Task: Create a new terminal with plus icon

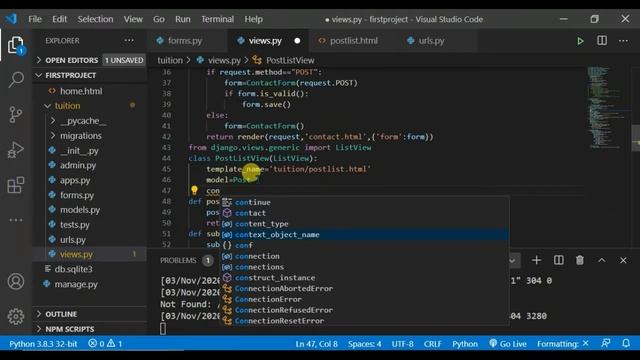Action: click(x=536, y=260)
